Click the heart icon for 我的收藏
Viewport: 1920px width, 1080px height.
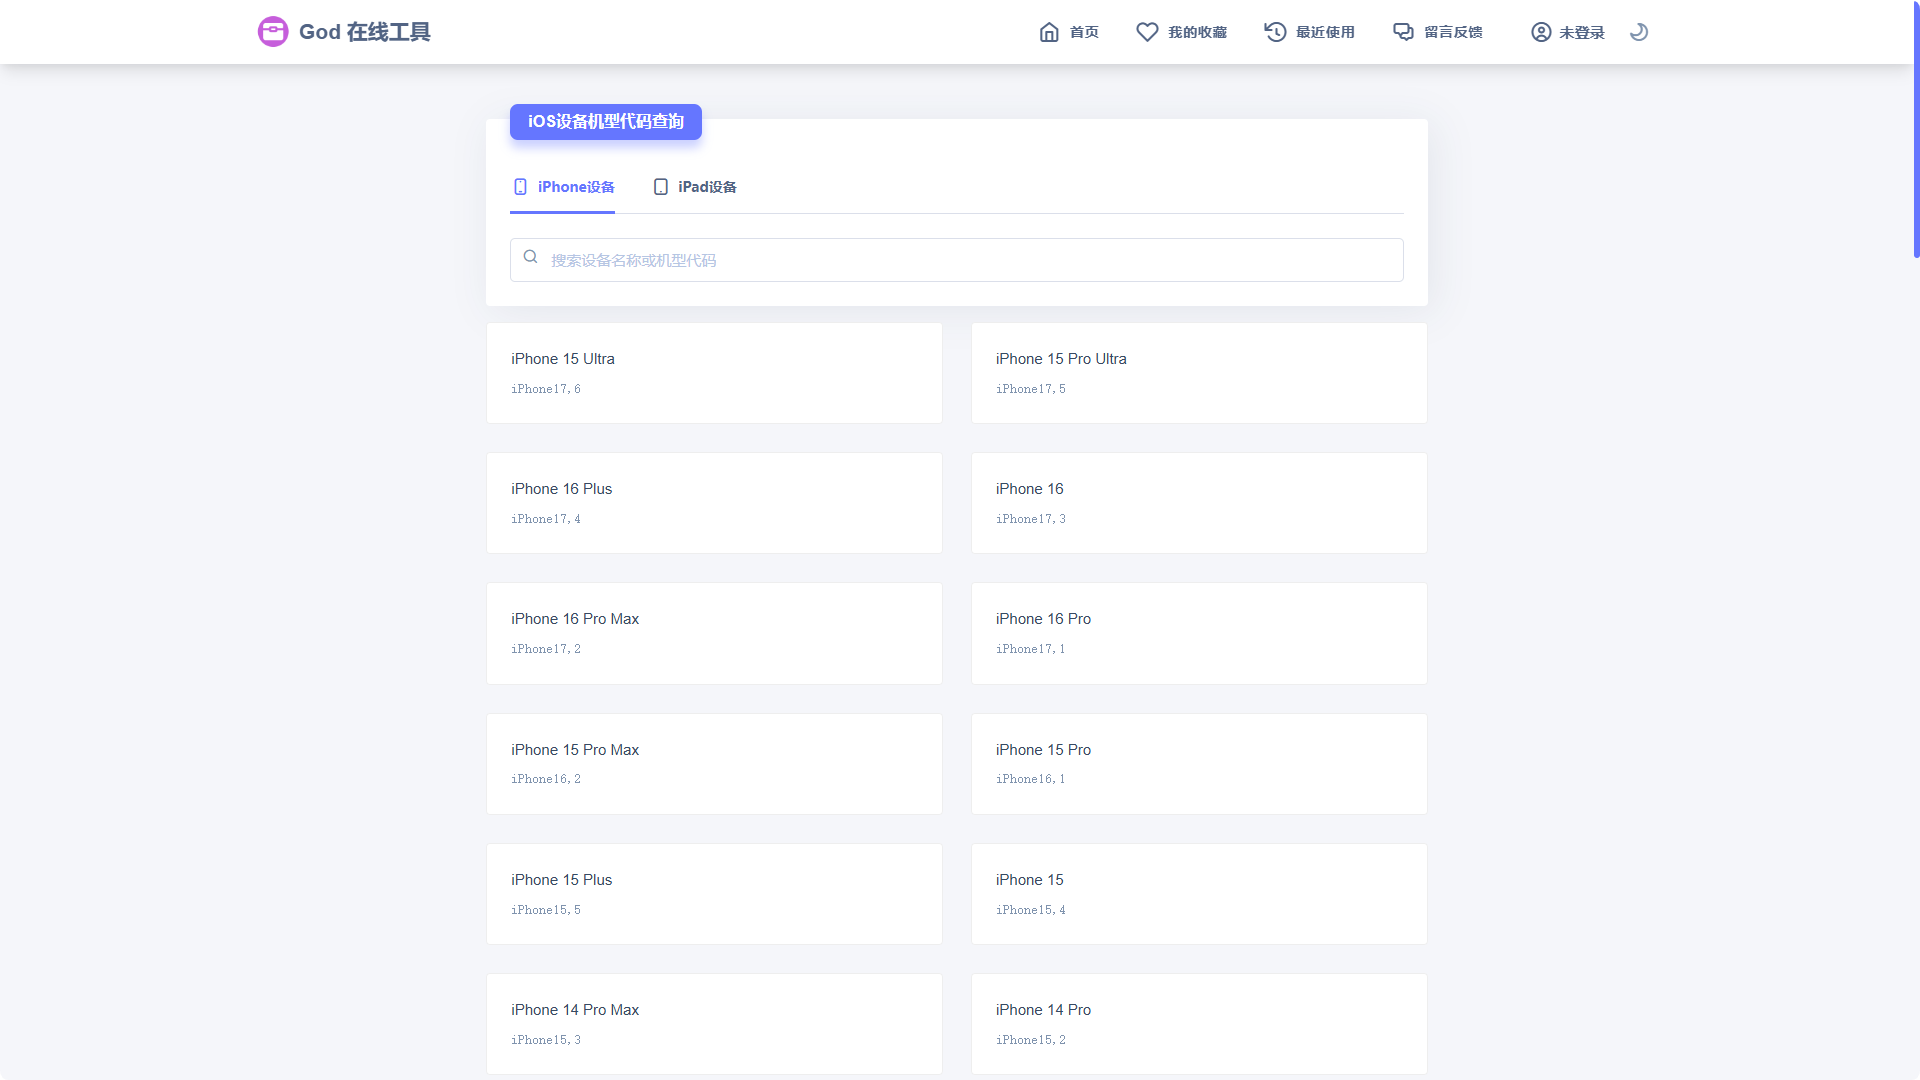[x=1147, y=32]
